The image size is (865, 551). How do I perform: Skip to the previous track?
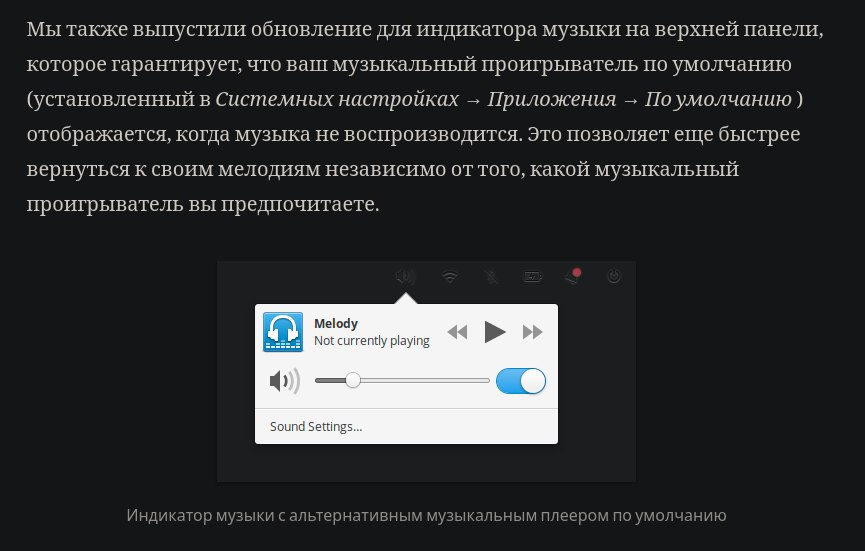[x=457, y=332]
